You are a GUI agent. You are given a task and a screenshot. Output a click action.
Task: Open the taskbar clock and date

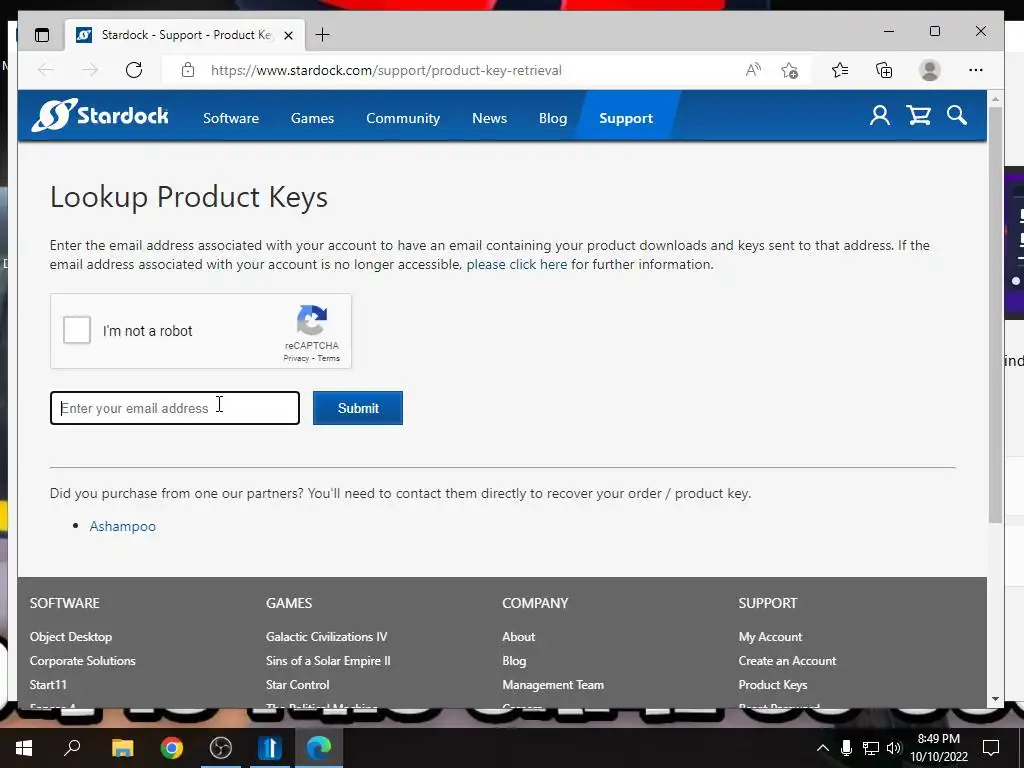tap(939, 748)
